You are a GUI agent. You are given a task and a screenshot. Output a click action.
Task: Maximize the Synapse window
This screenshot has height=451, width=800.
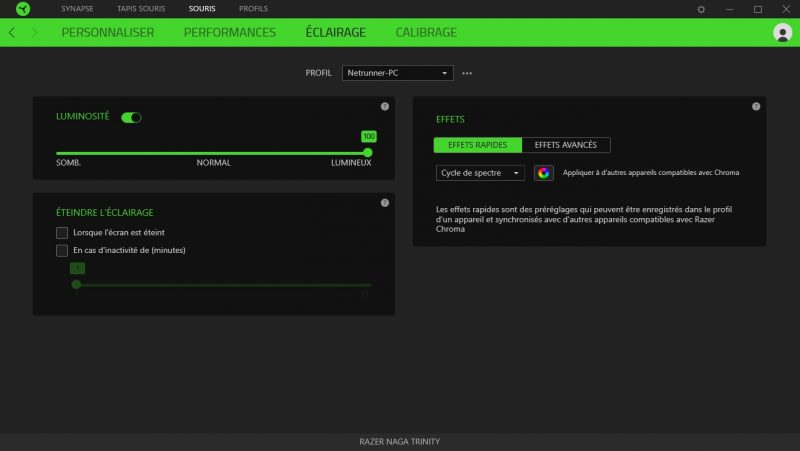[x=758, y=9]
